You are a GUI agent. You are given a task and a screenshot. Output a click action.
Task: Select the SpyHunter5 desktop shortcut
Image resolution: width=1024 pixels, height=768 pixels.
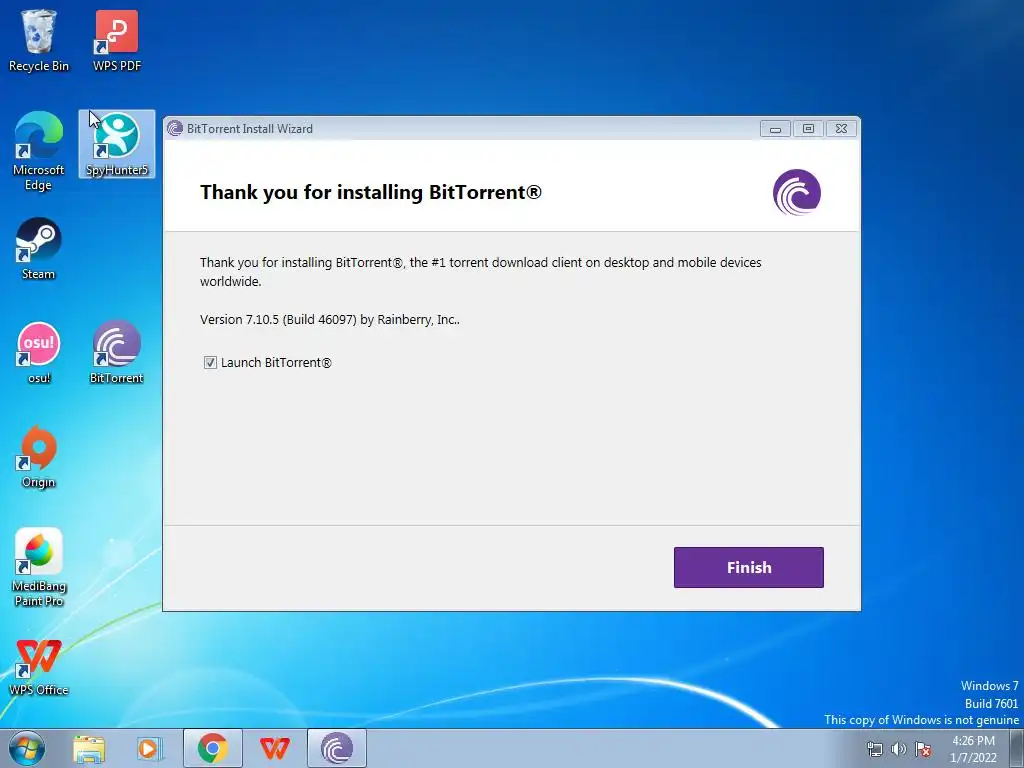click(117, 144)
